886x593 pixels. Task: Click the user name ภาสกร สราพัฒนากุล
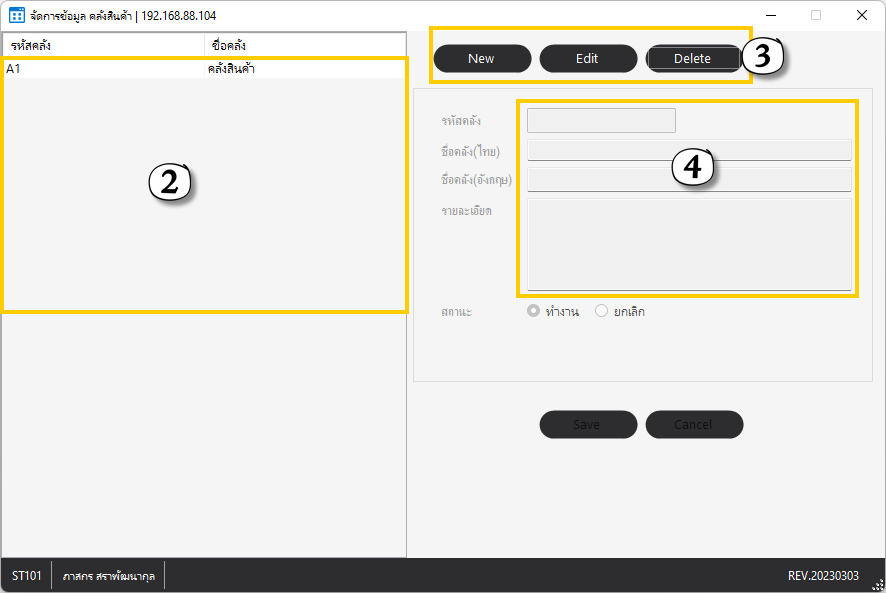click(108, 577)
